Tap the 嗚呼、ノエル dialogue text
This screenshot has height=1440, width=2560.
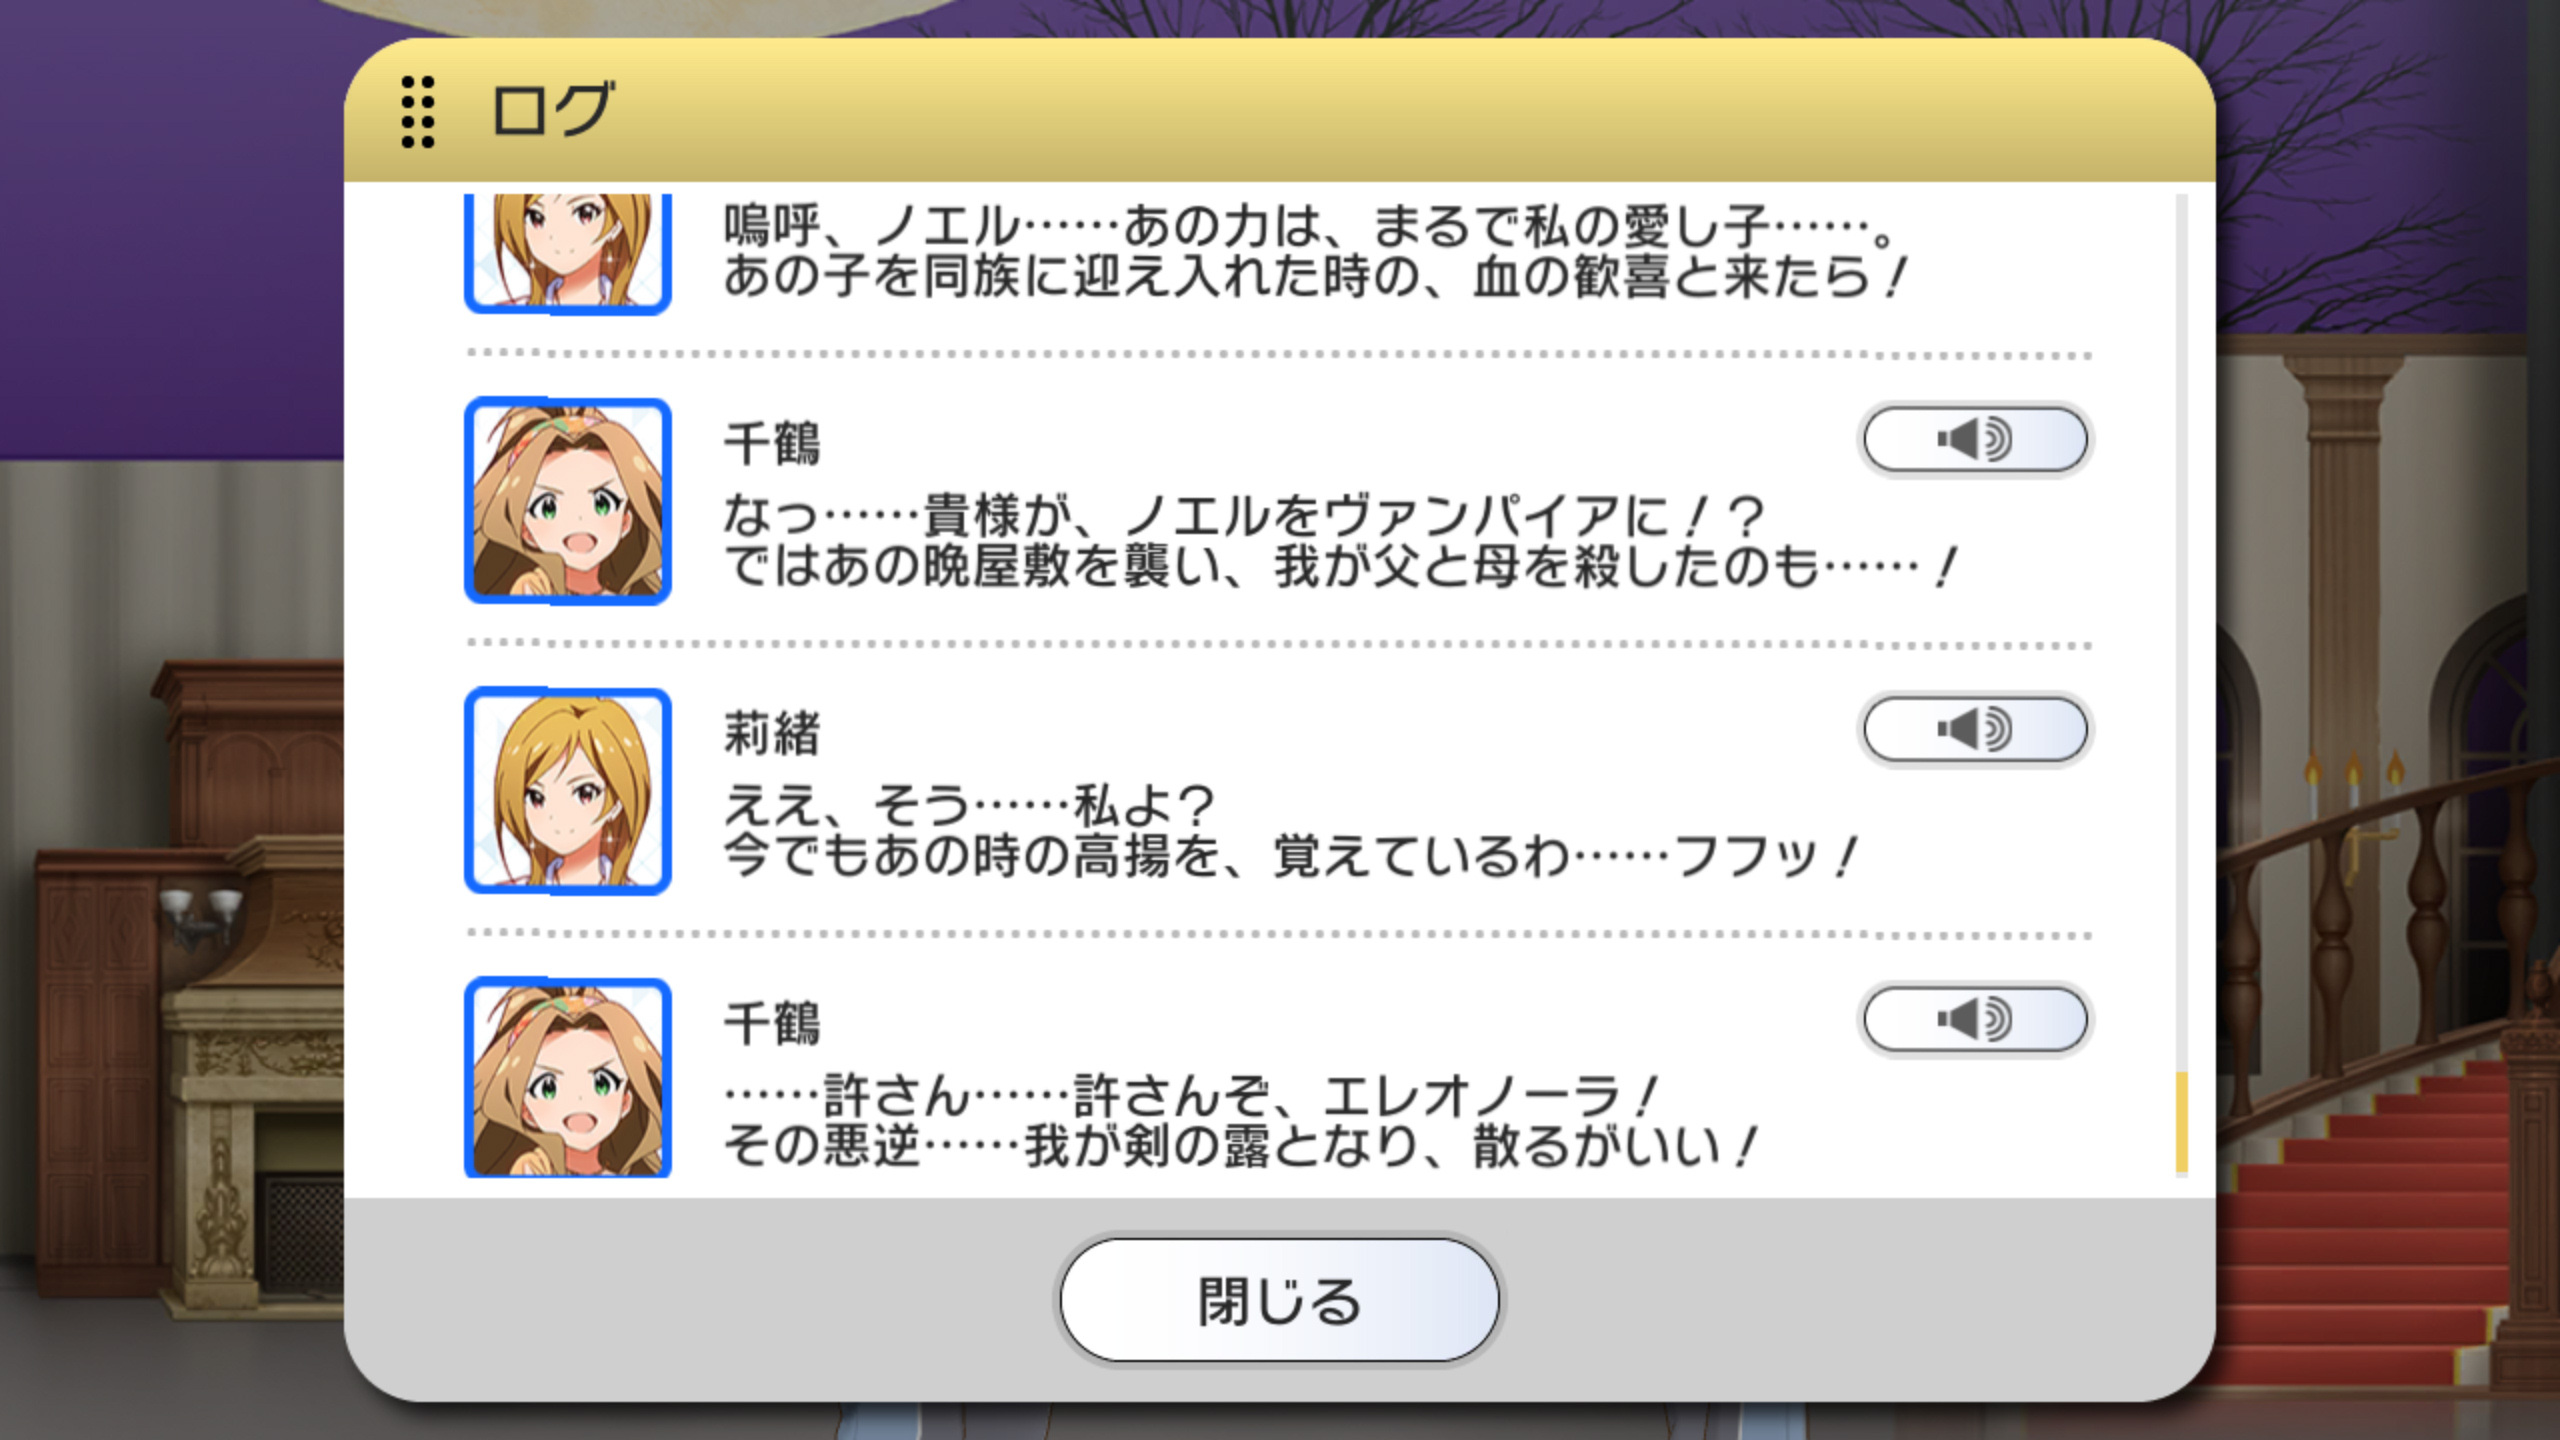click(1315, 251)
